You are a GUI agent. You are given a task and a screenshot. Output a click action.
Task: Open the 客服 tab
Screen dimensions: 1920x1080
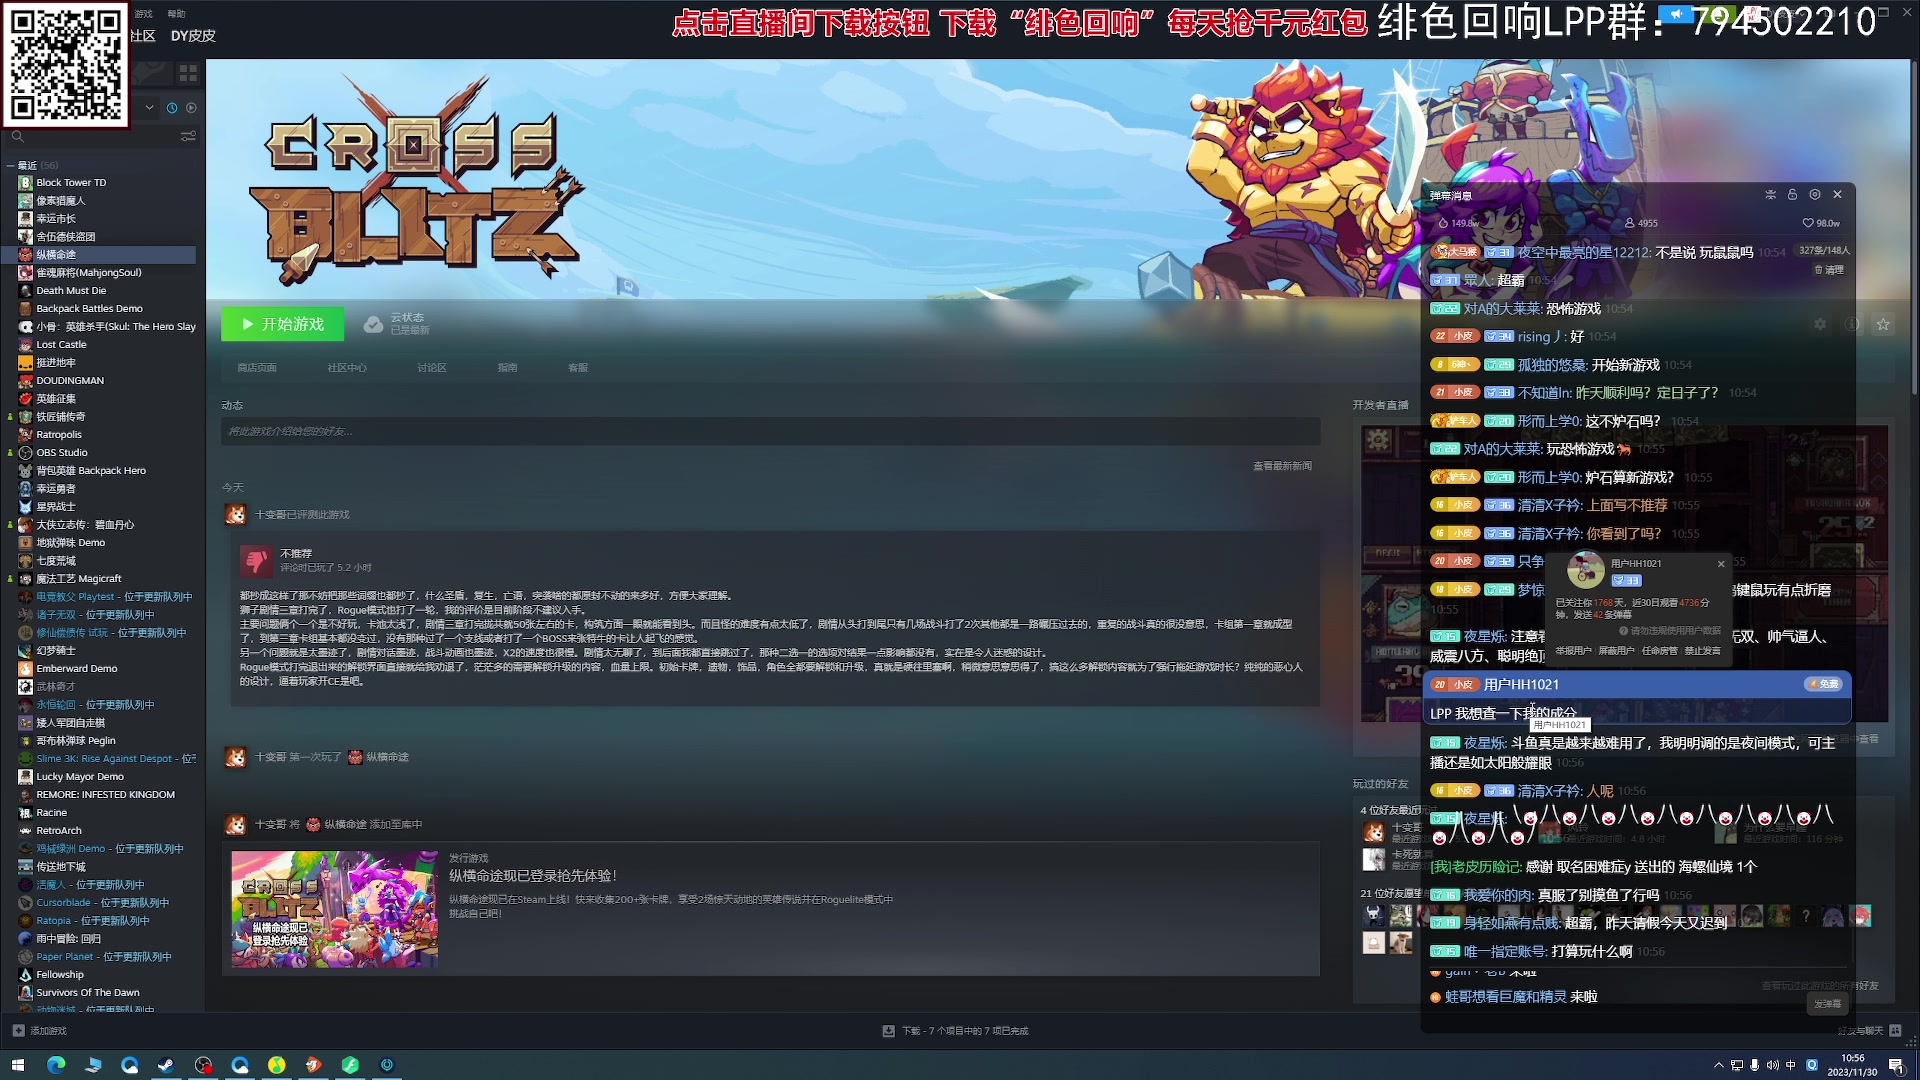(x=578, y=368)
